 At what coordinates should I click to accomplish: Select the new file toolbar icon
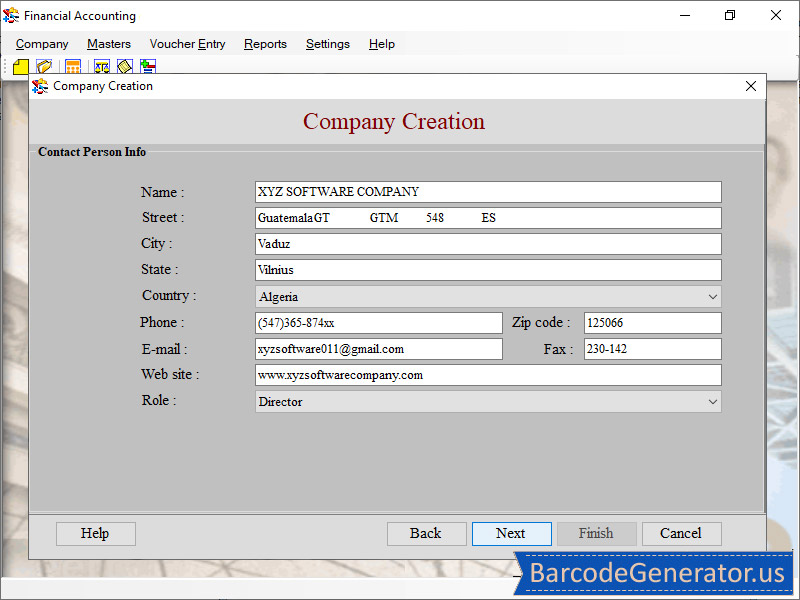(x=21, y=66)
